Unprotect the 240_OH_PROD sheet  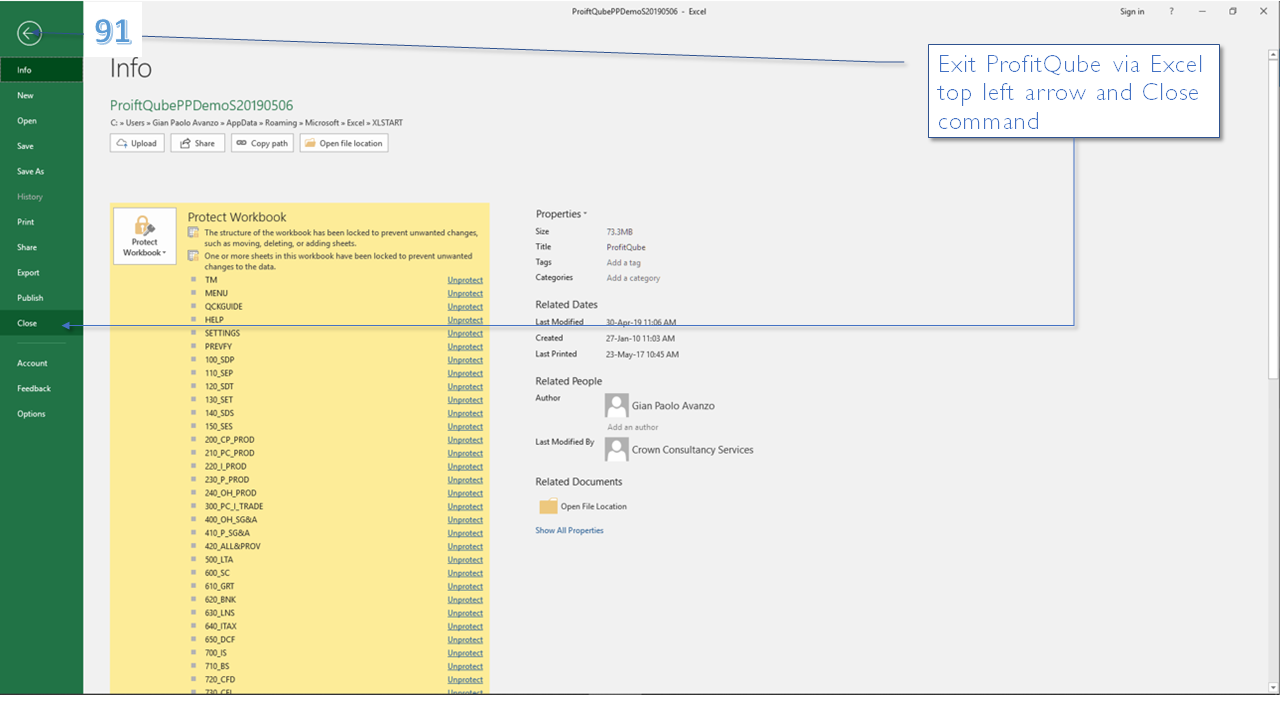click(465, 493)
